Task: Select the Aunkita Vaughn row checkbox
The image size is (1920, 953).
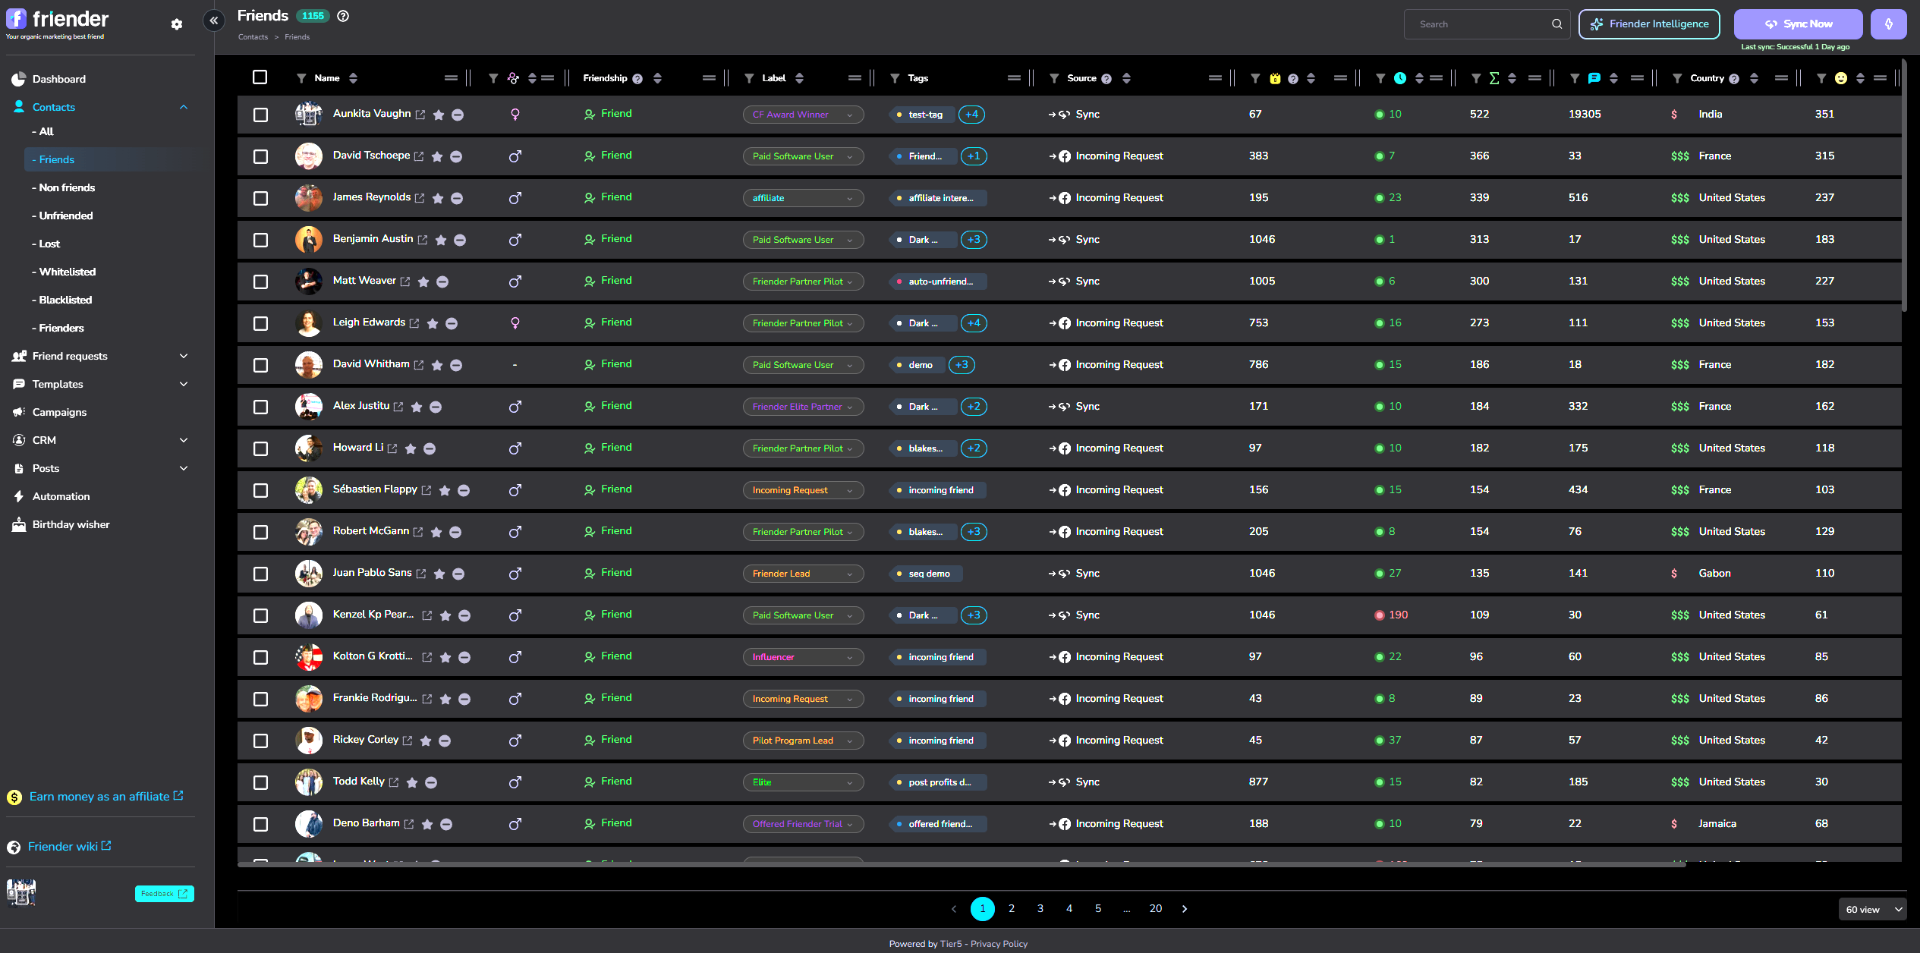Action: (261, 115)
